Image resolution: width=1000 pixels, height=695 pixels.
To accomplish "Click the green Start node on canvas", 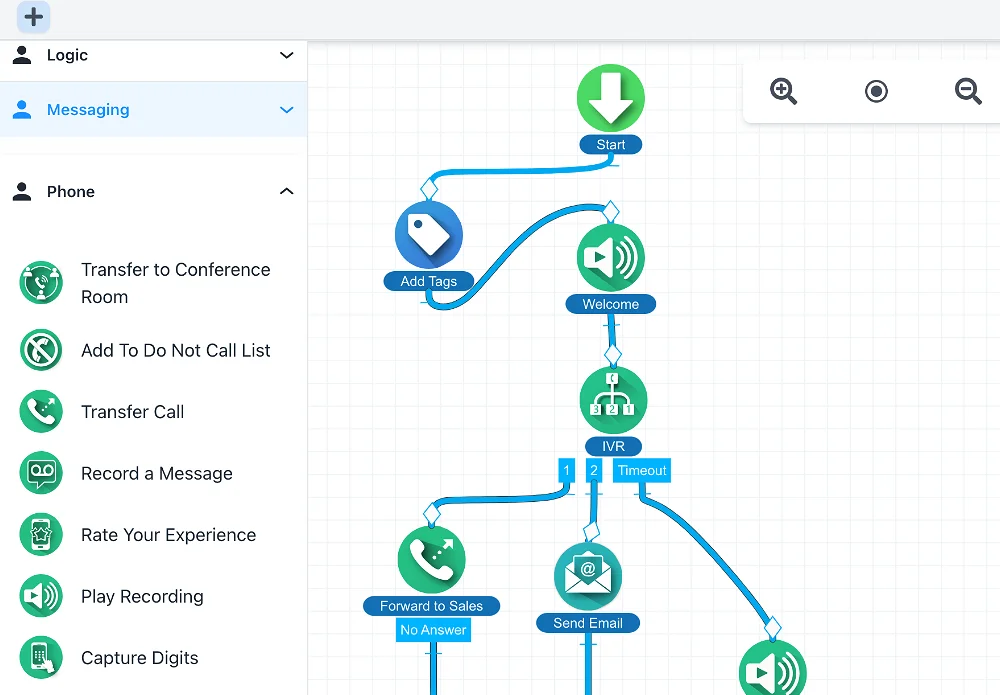I will coord(611,98).
